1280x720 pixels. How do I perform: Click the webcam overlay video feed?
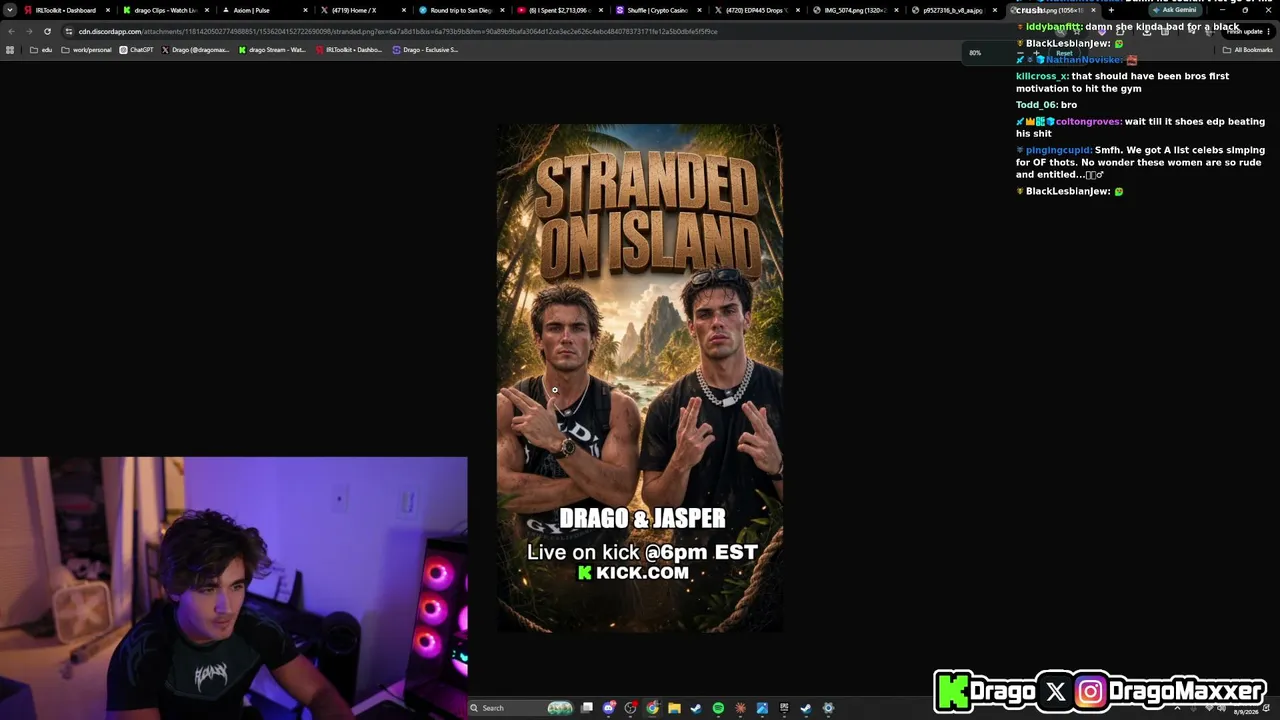(x=233, y=588)
